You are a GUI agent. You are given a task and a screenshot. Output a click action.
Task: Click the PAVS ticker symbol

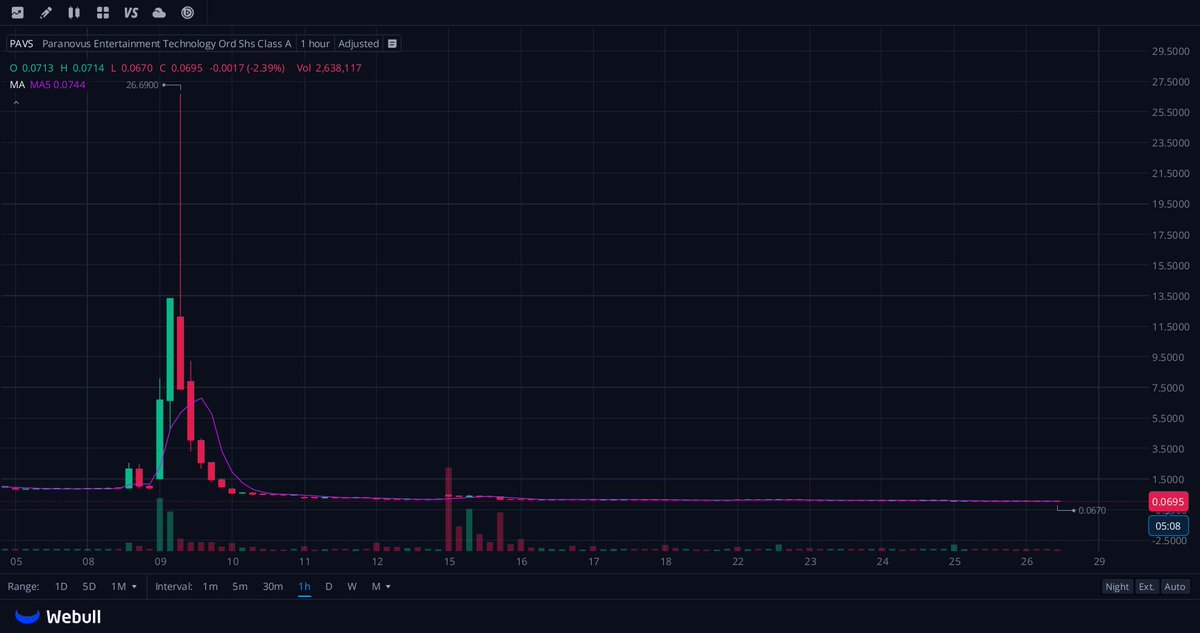click(x=22, y=44)
